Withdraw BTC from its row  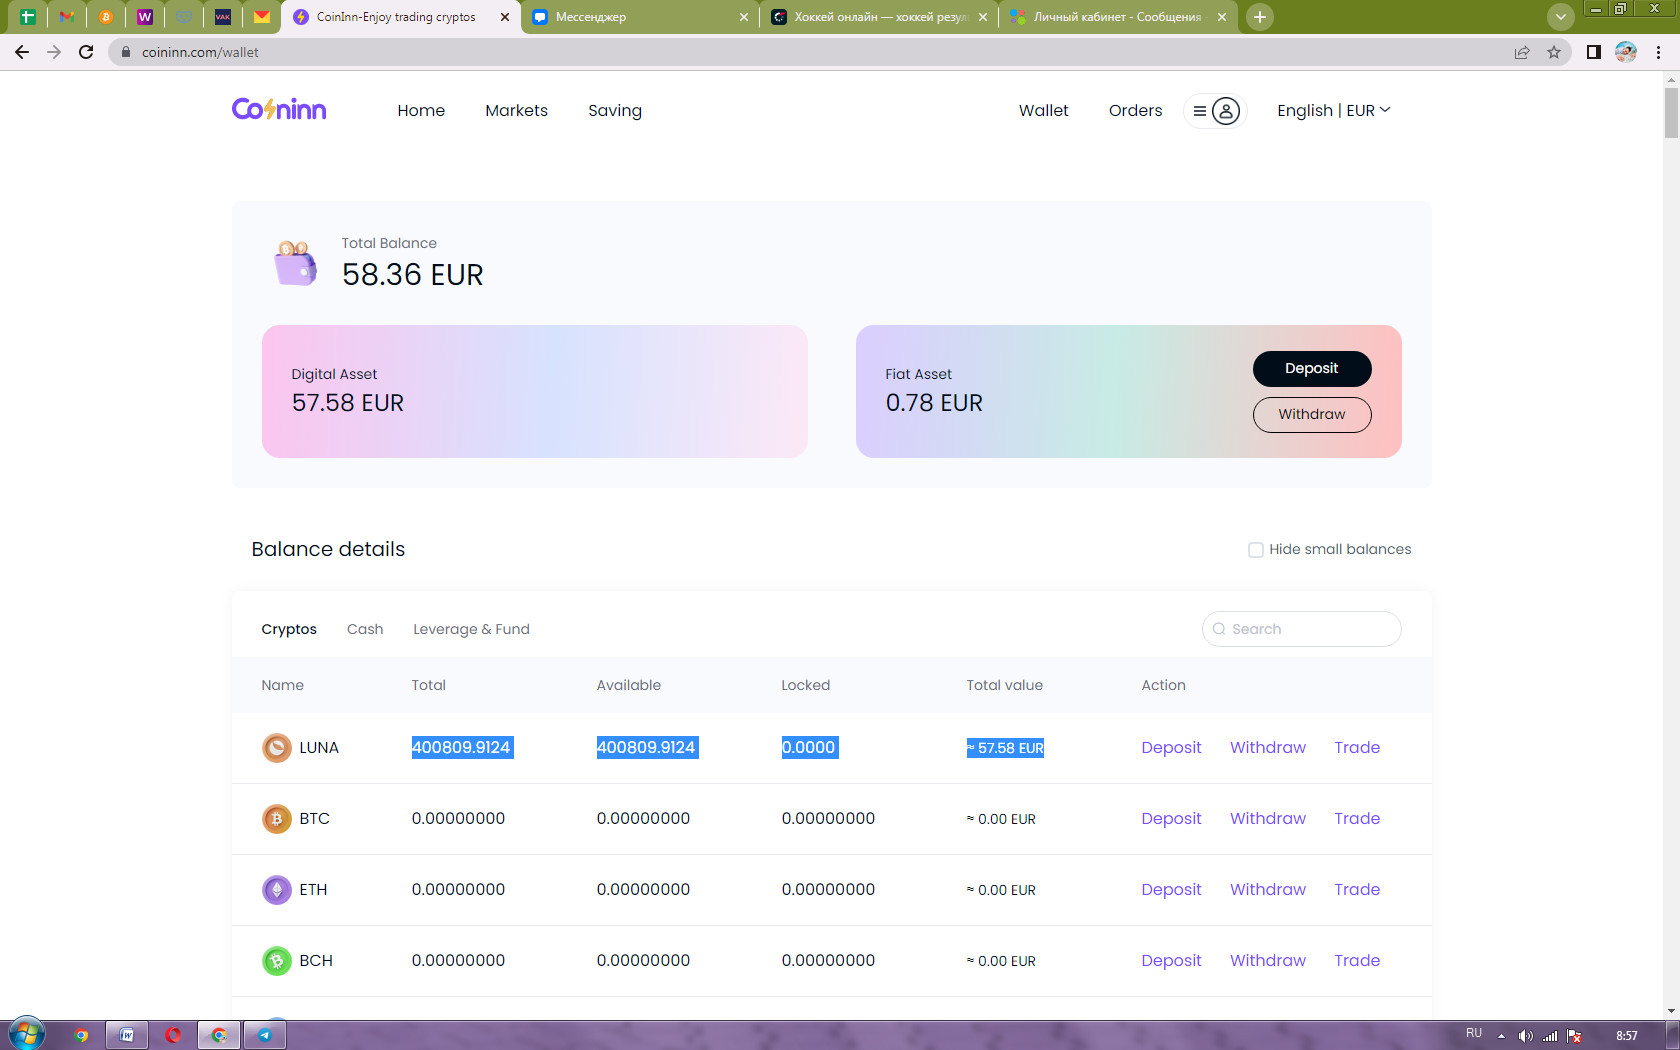[1268, 819]
